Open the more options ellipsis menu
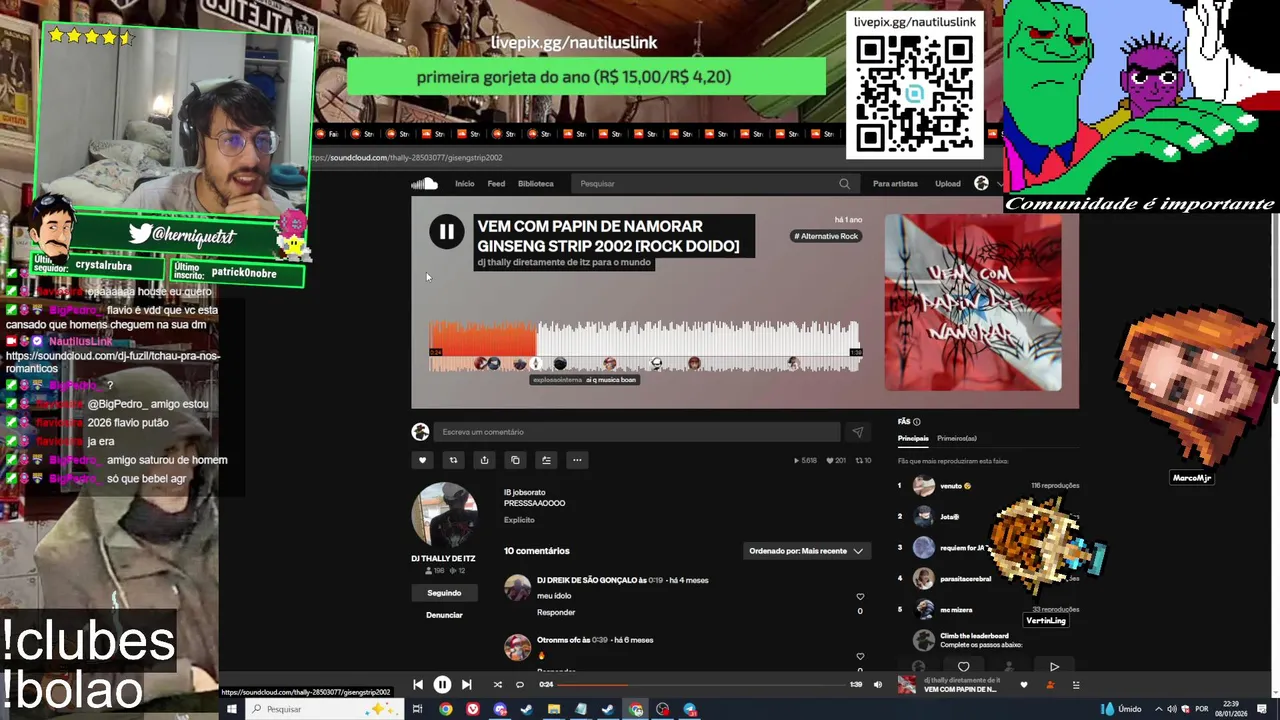 (577, 460)
